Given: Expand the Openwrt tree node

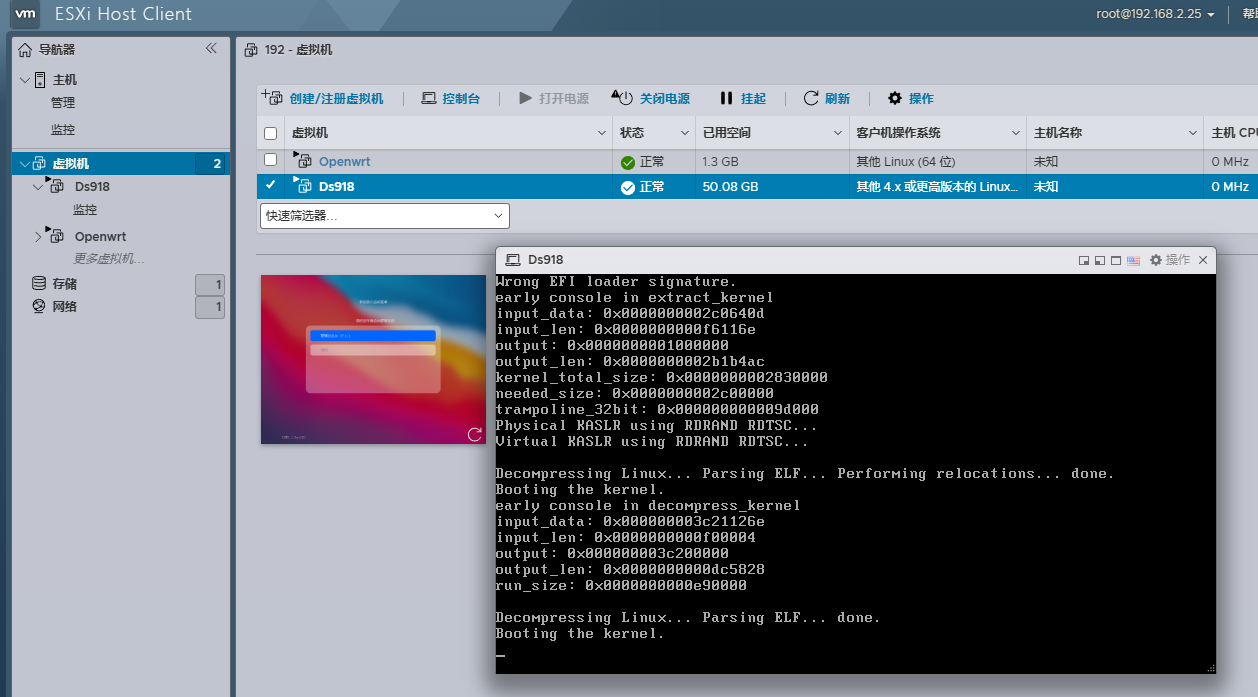Looking at the screenshot, I should tap(38, 237).
